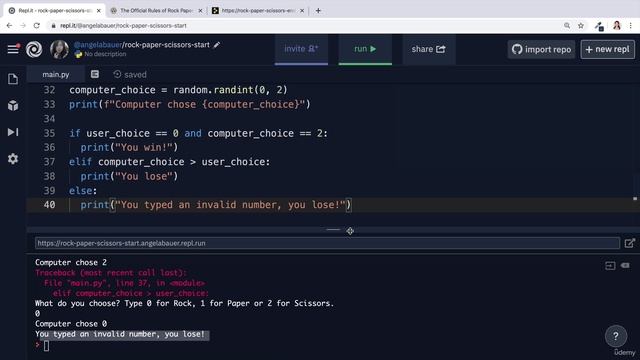Click import repo button
This screenshot has height=360, width=640.
[x=541, y=49]
